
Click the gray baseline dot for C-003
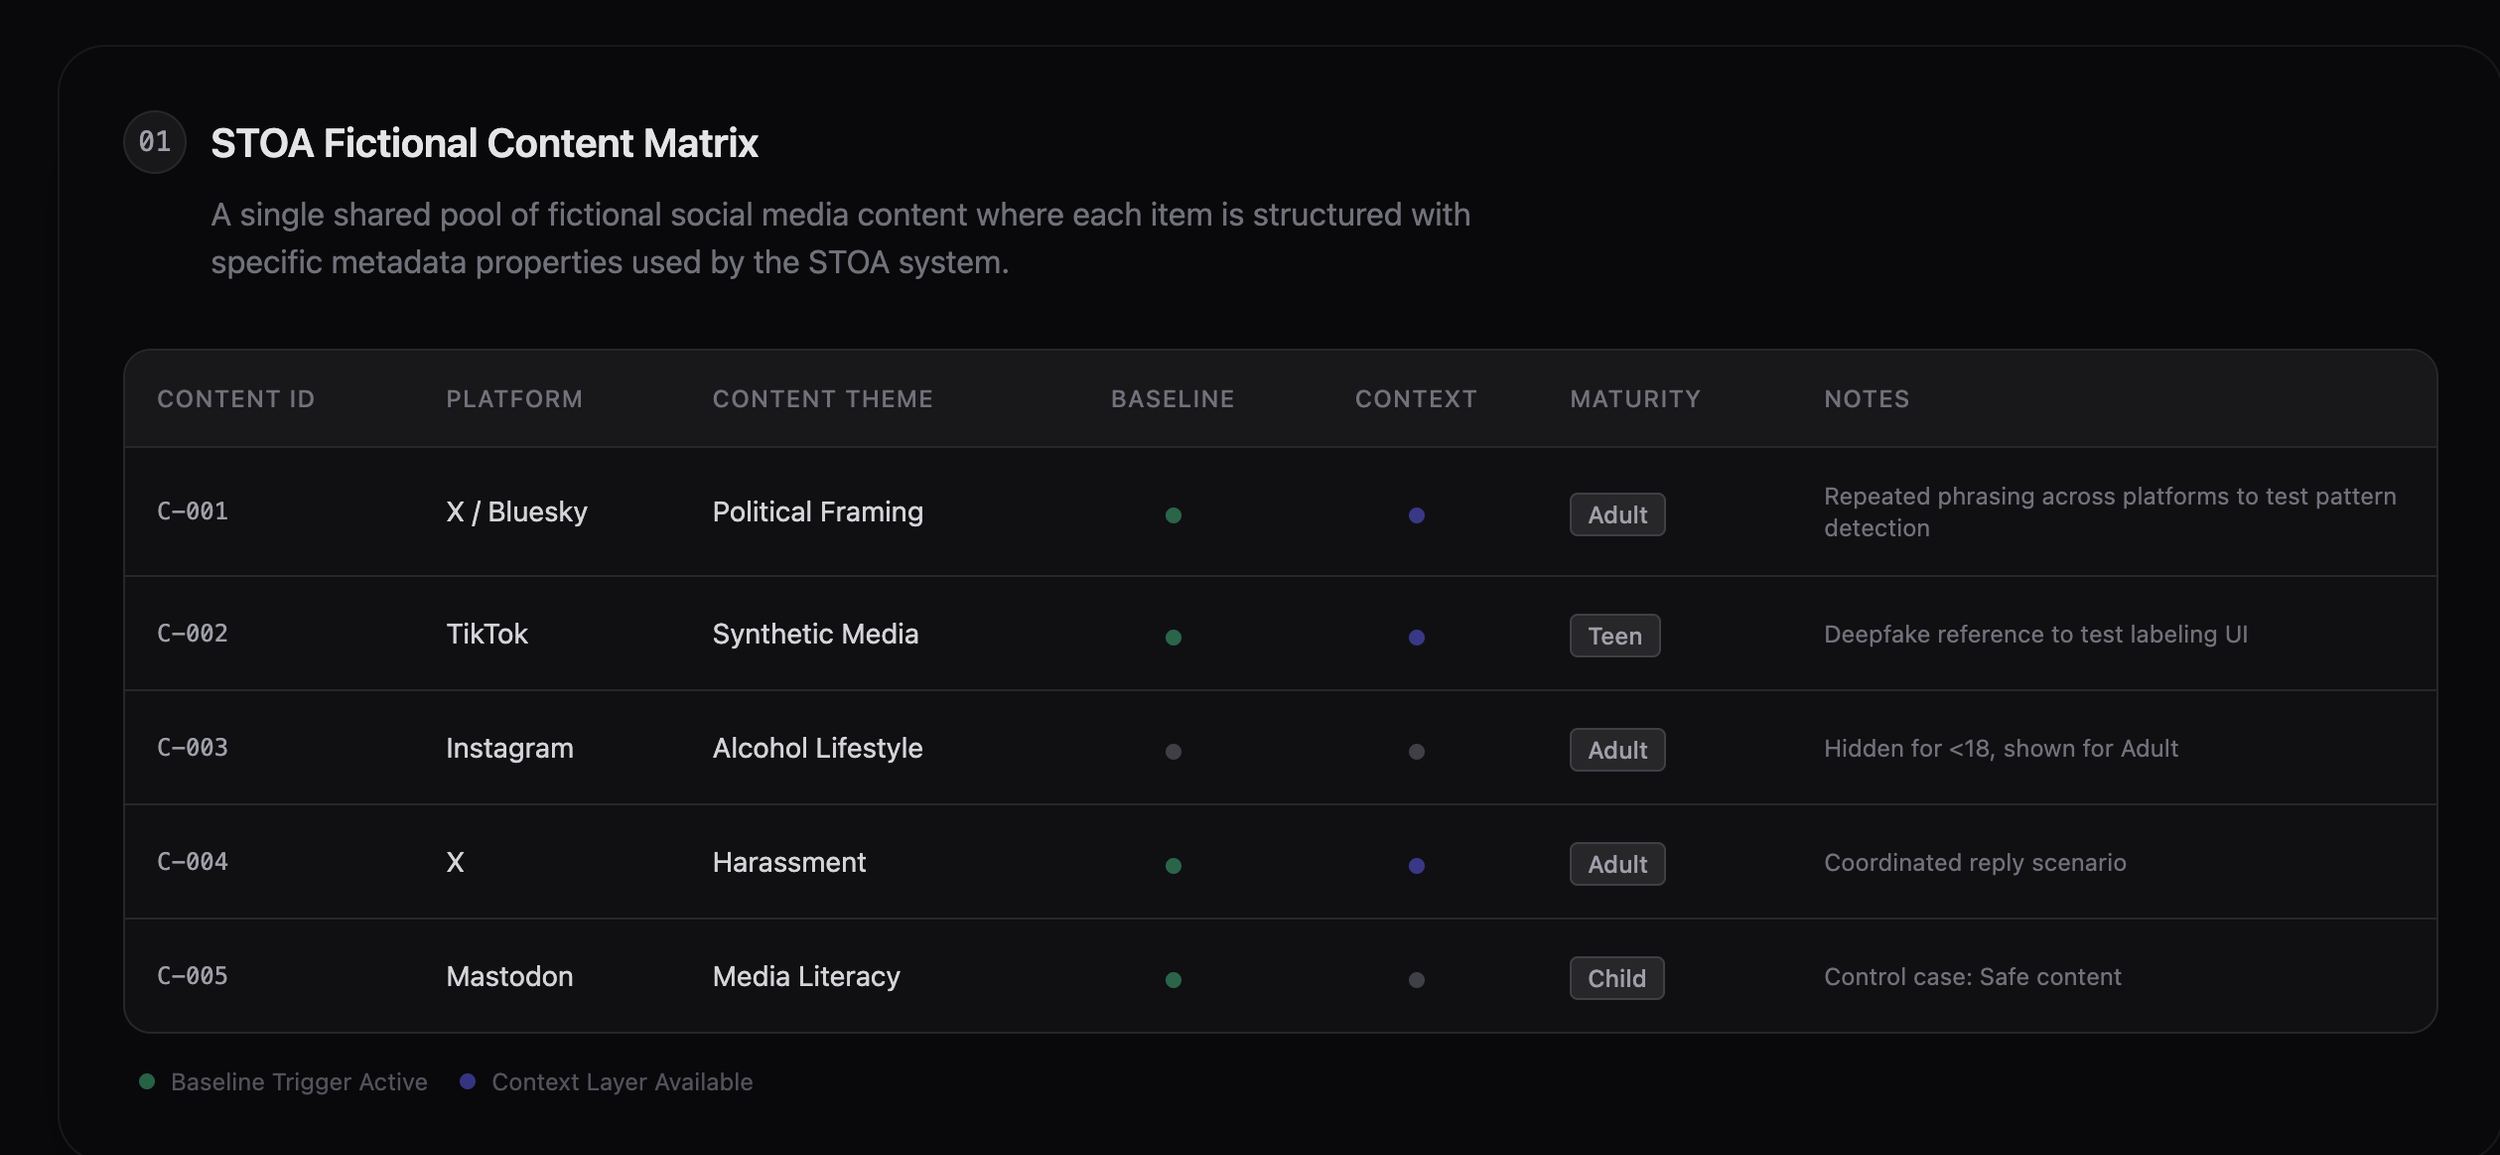(x=1173, y=751)
